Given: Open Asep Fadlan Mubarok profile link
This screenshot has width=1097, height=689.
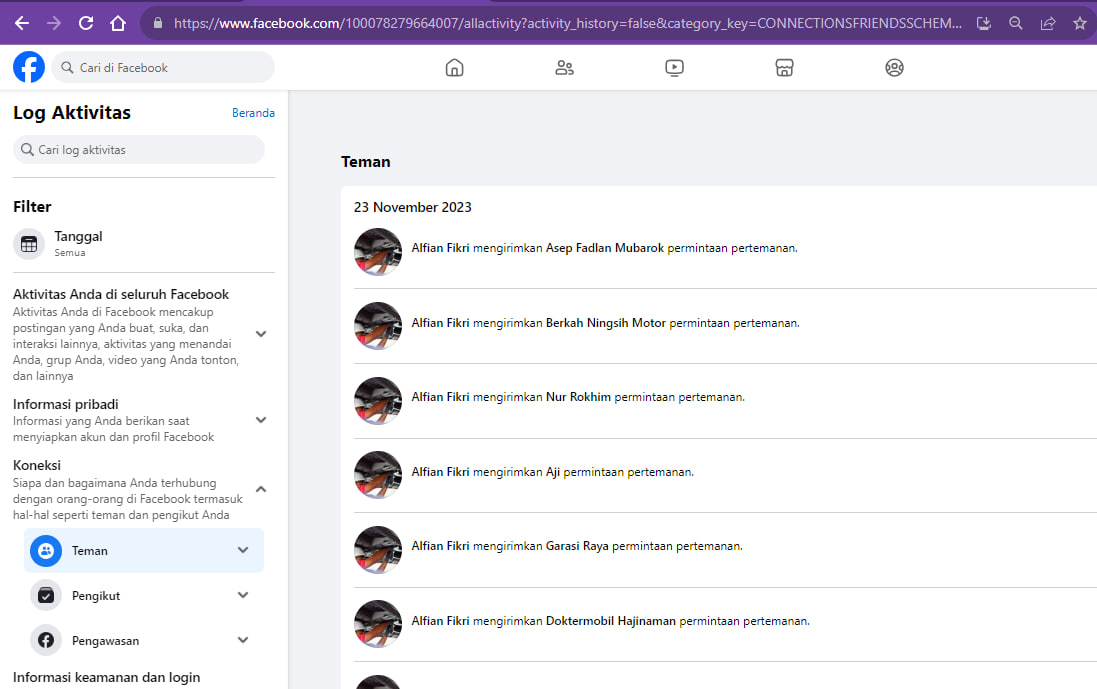Looking at the screenshot, I should coord(604,248).
